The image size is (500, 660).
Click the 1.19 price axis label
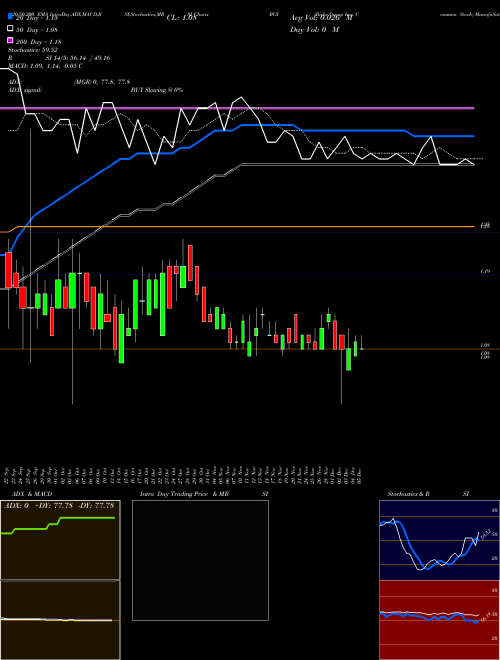(485, 272)
